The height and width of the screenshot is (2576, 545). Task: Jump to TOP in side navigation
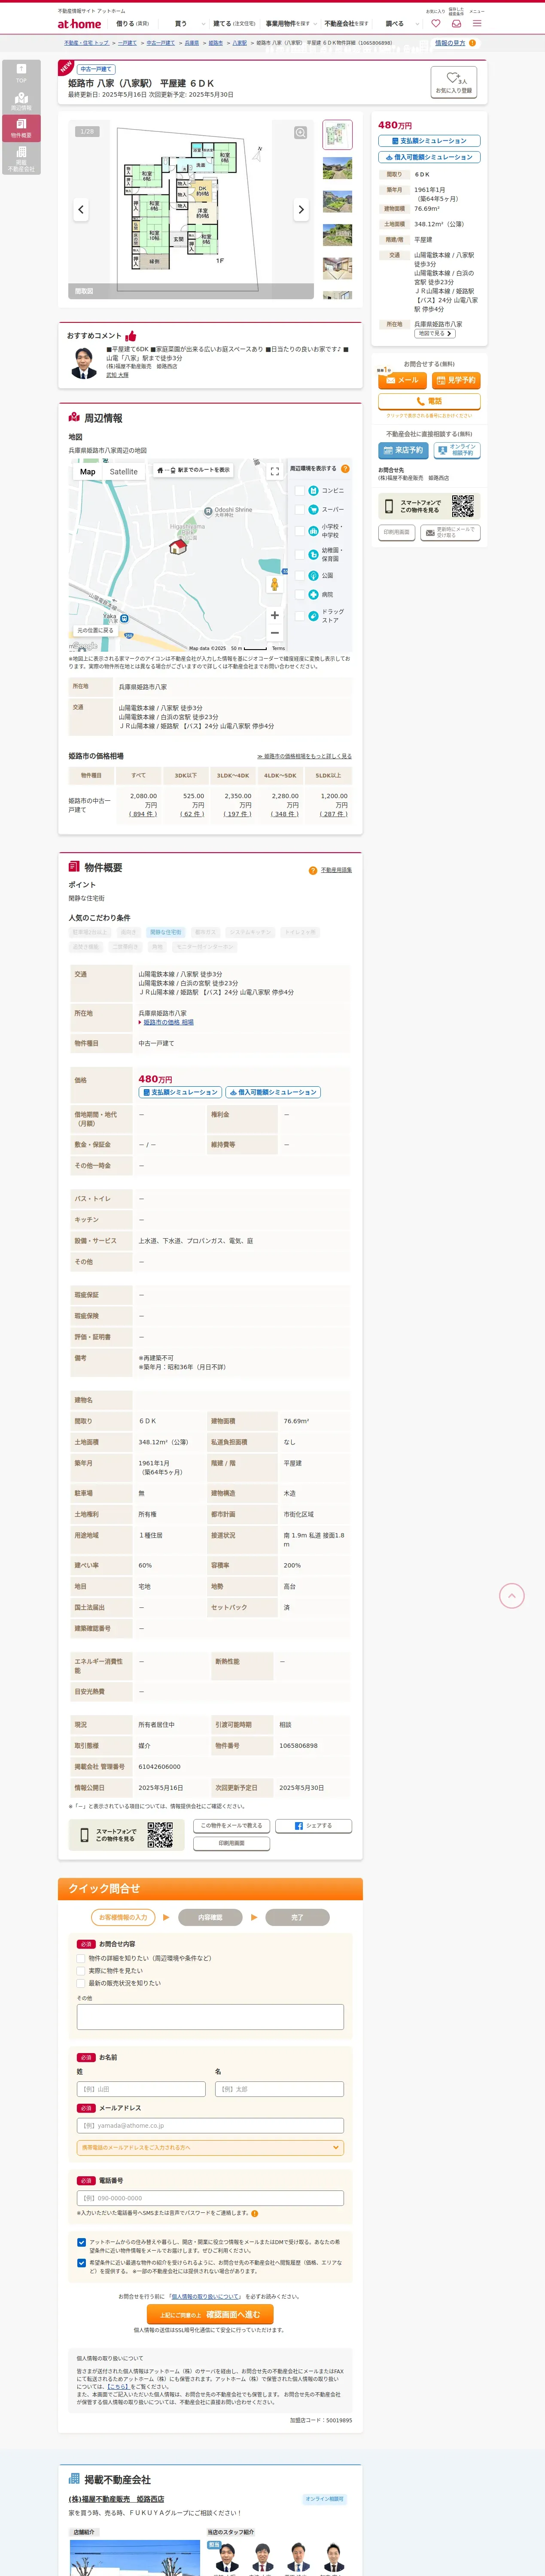click(21, 73)
